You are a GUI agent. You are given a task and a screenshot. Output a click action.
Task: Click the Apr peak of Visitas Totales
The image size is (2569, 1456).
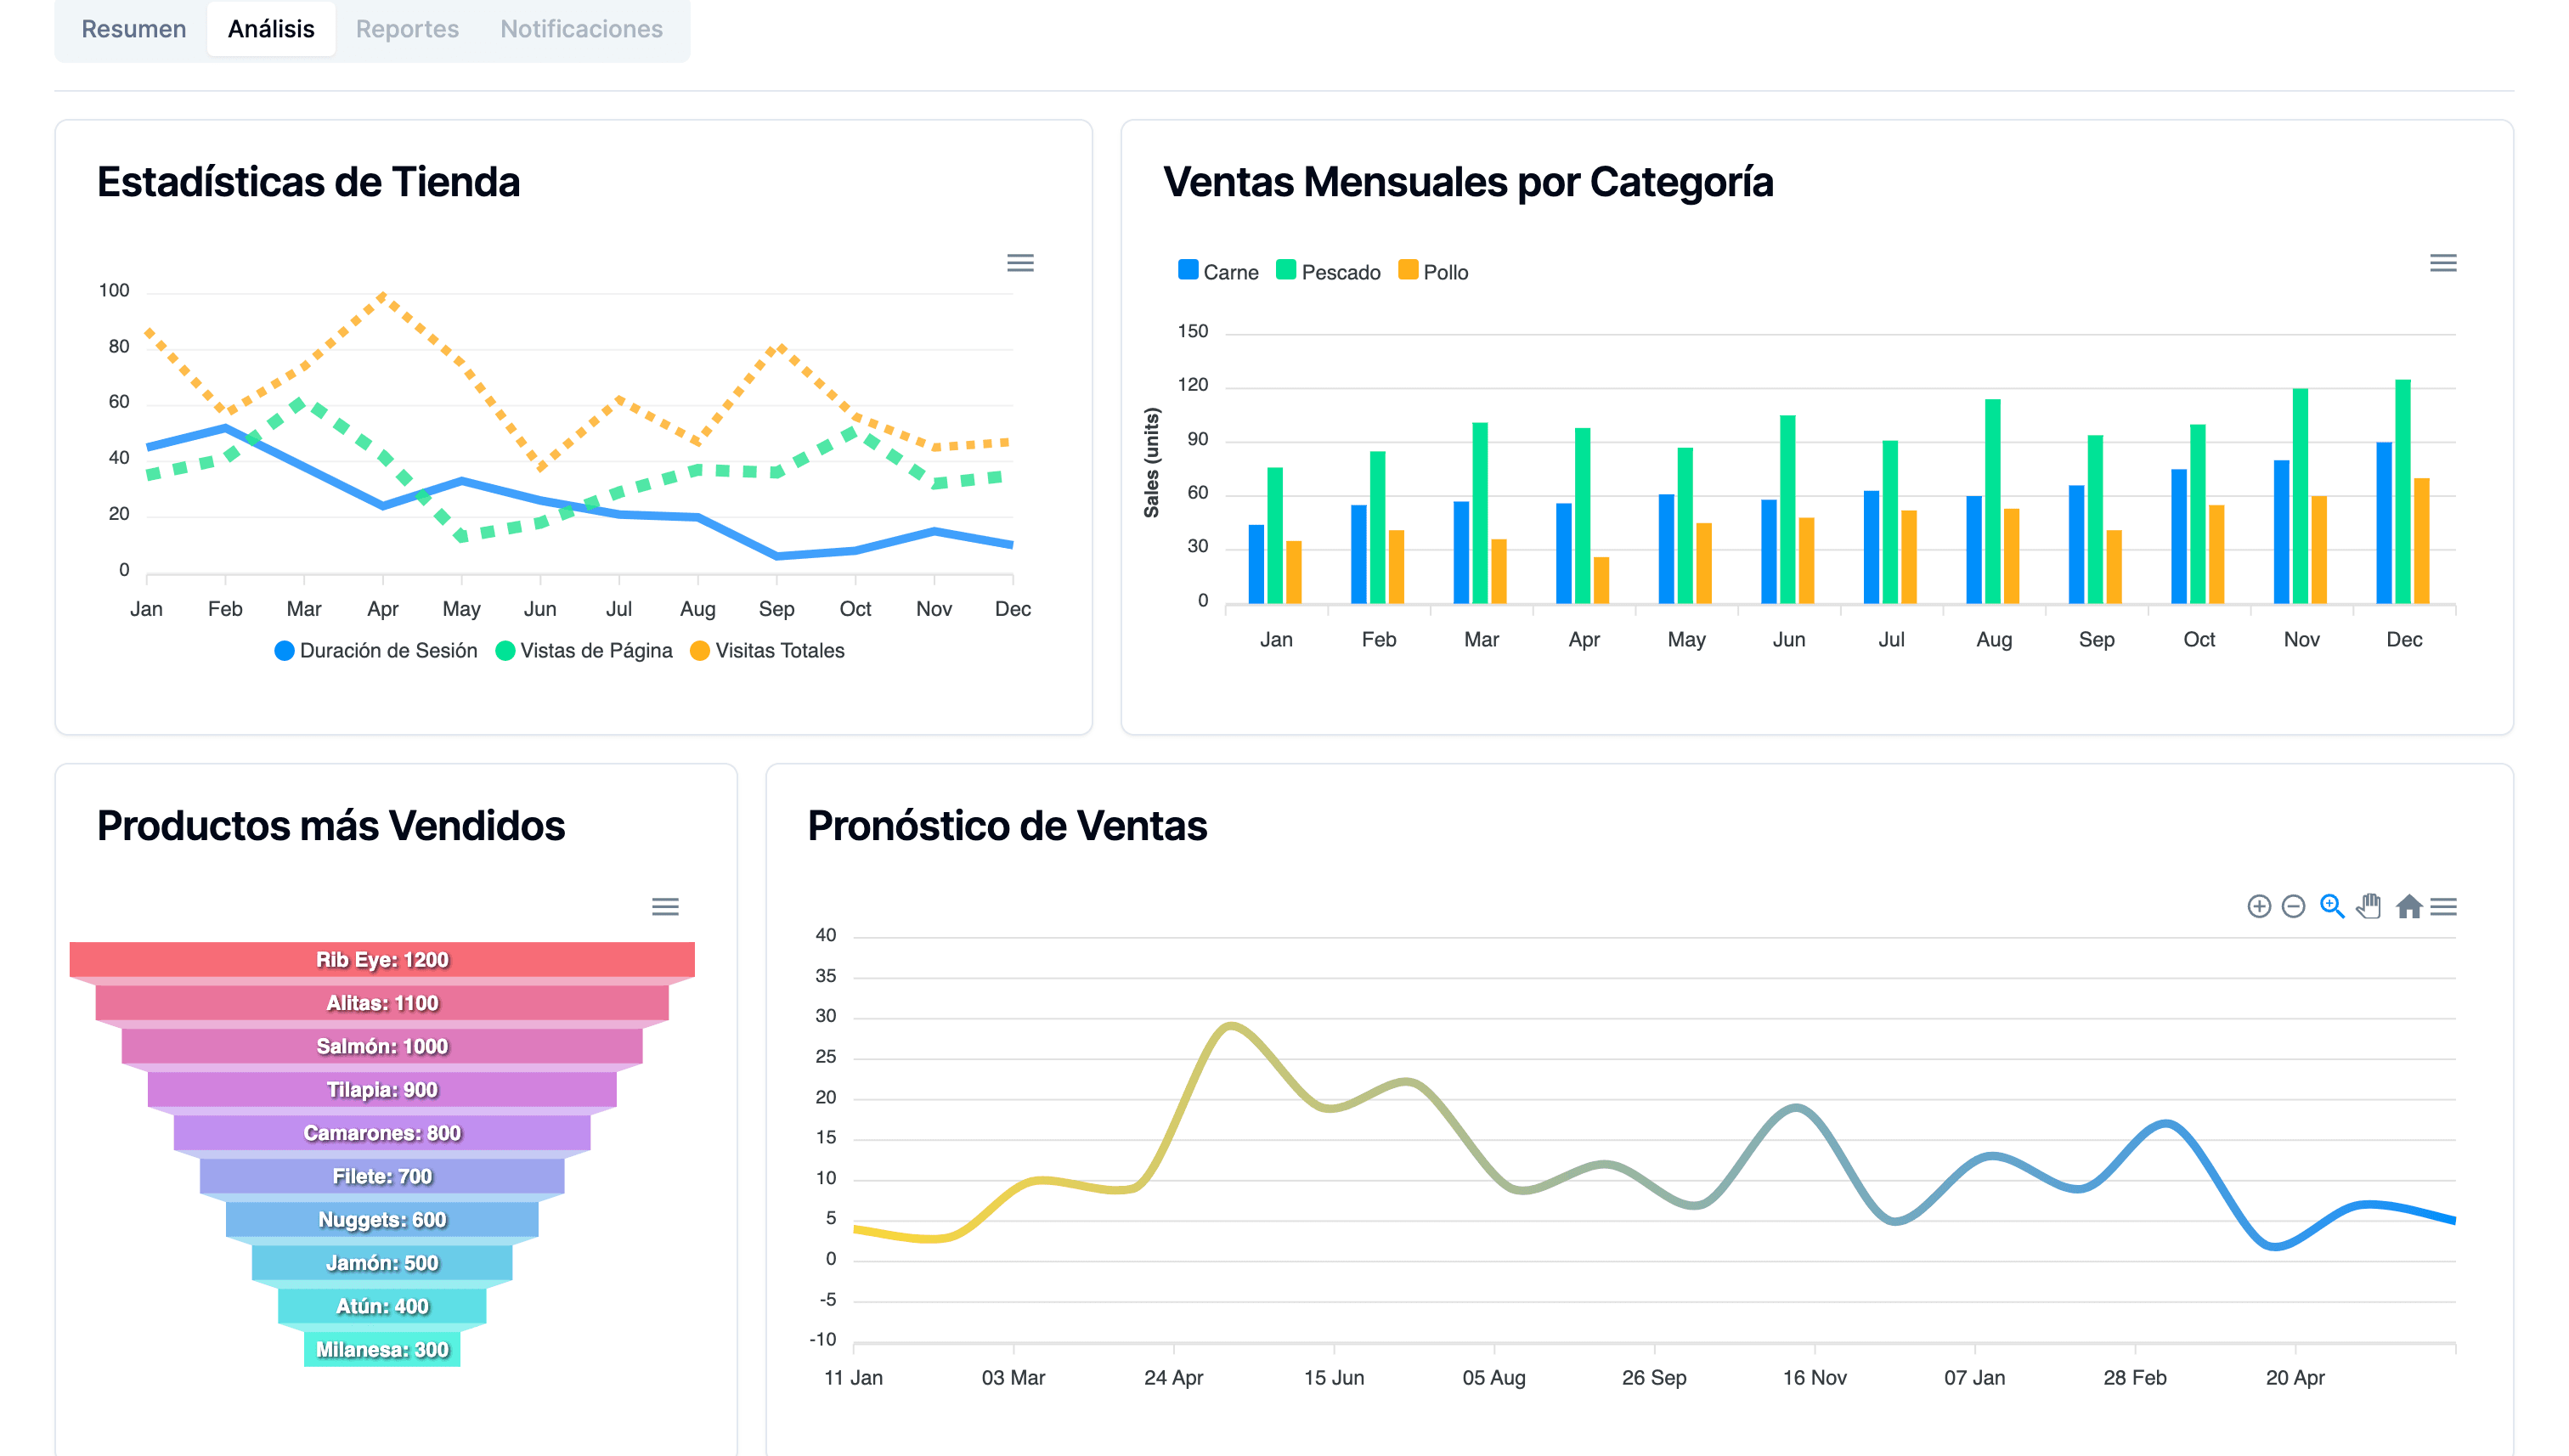[383, 295]
